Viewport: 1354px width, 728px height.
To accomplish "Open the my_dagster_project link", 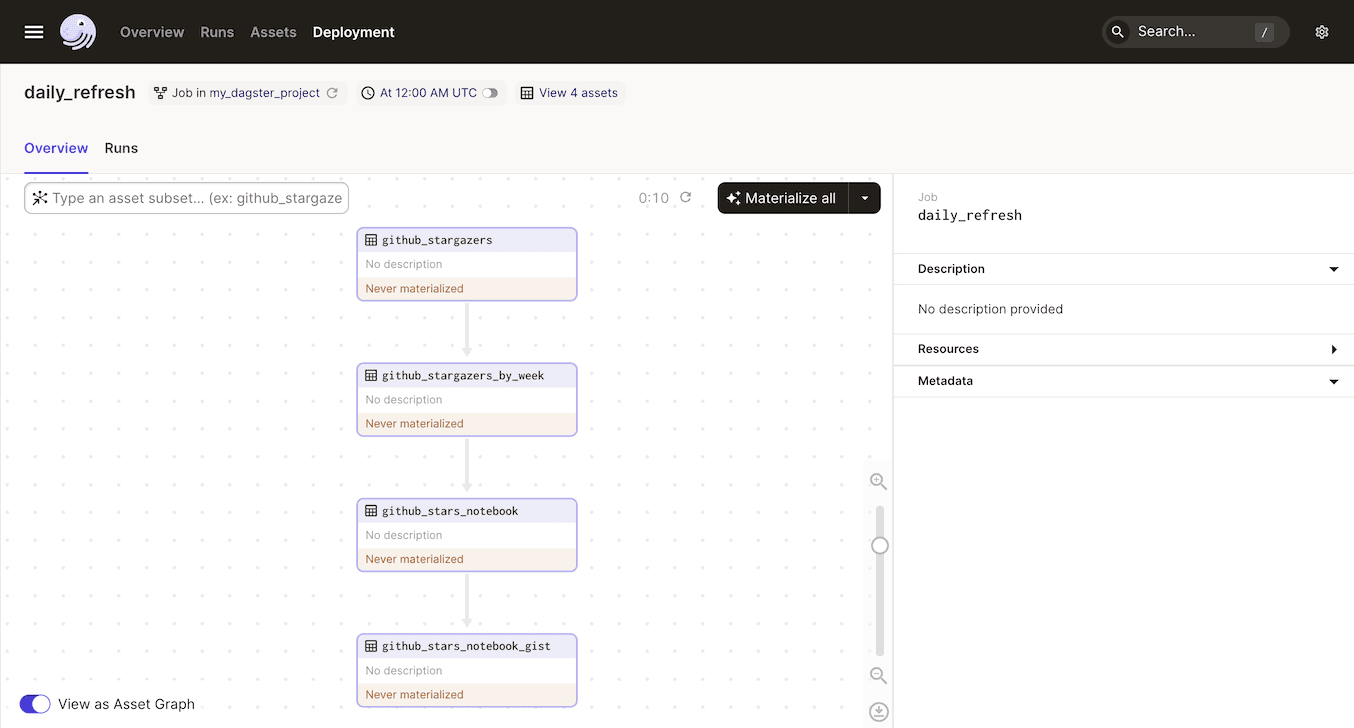I will [x=265, y=93].
